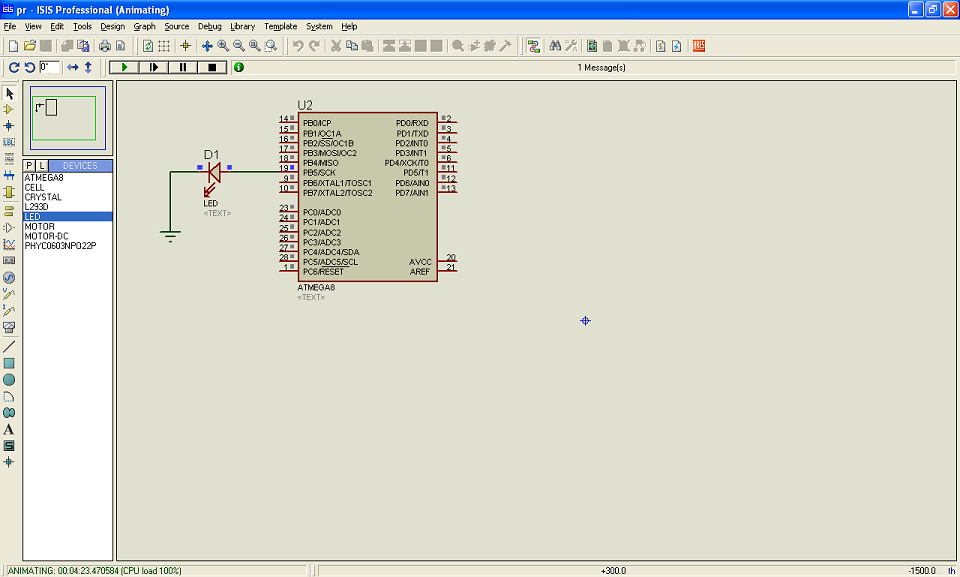Select the Terminals mode tool
Viewport: 960px width, 577px height.
coord(9,211)
